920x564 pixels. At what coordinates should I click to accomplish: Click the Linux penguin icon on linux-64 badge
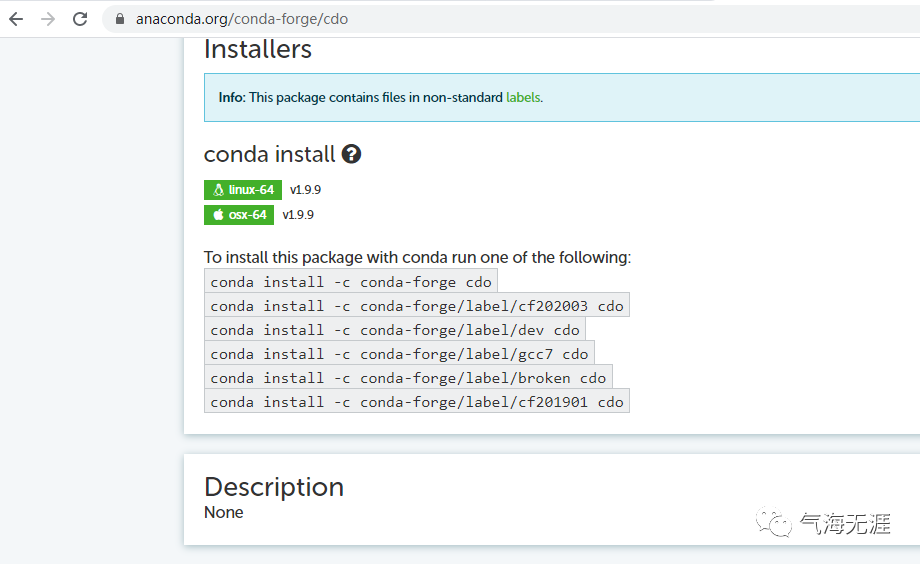tap(218, 190)
